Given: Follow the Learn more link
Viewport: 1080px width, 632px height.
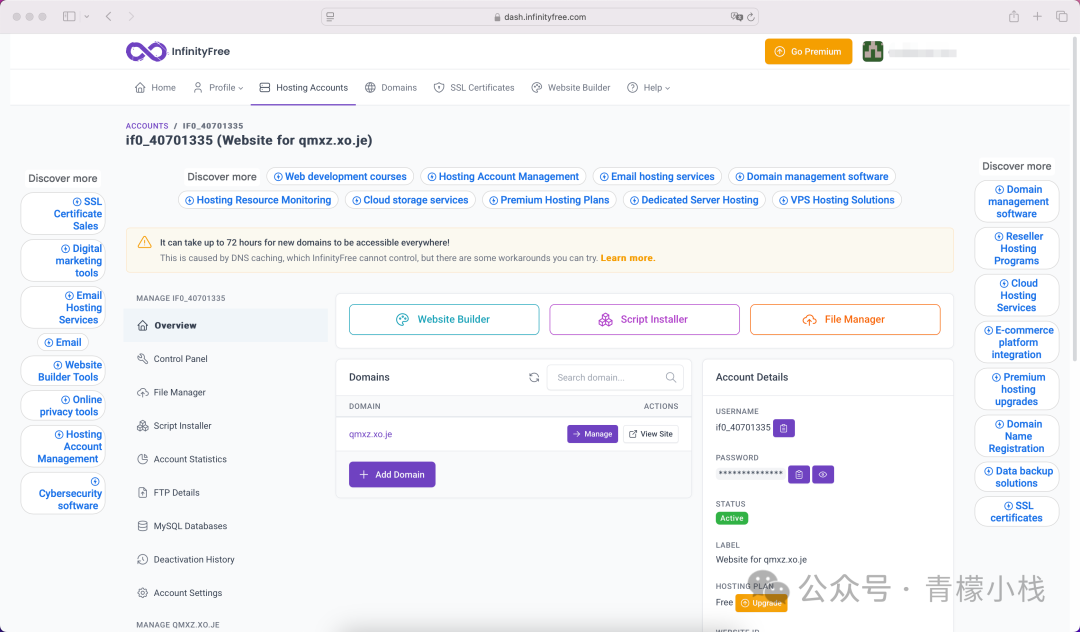Looking at the screenshot, I should coord(628,258).
